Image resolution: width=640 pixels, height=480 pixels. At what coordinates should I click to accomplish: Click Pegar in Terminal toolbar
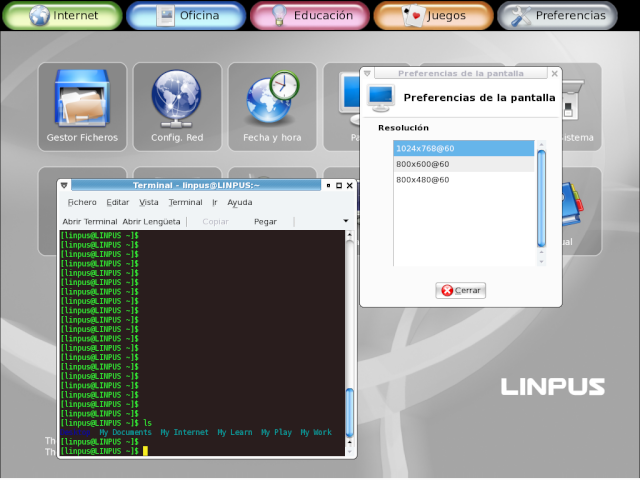[265, 222]
